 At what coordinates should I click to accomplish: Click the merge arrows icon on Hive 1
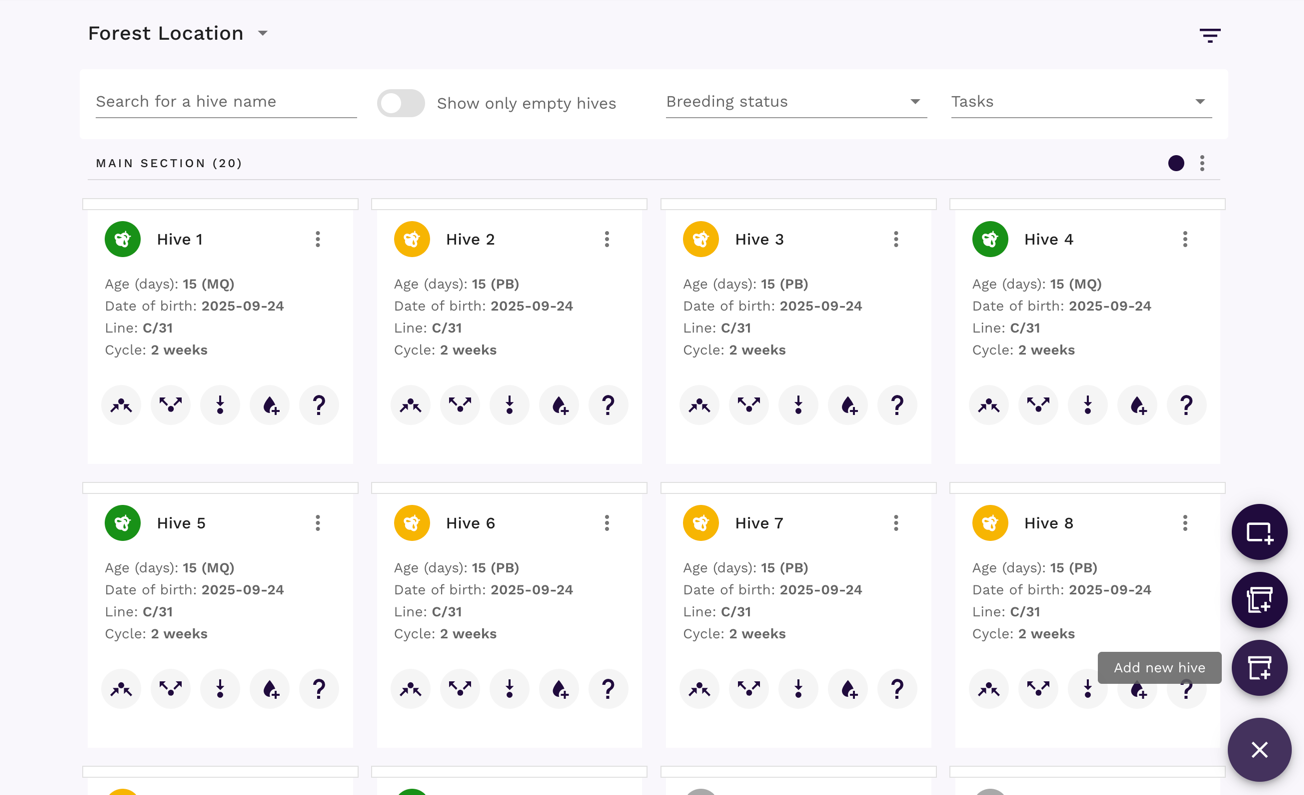point(122,405)
